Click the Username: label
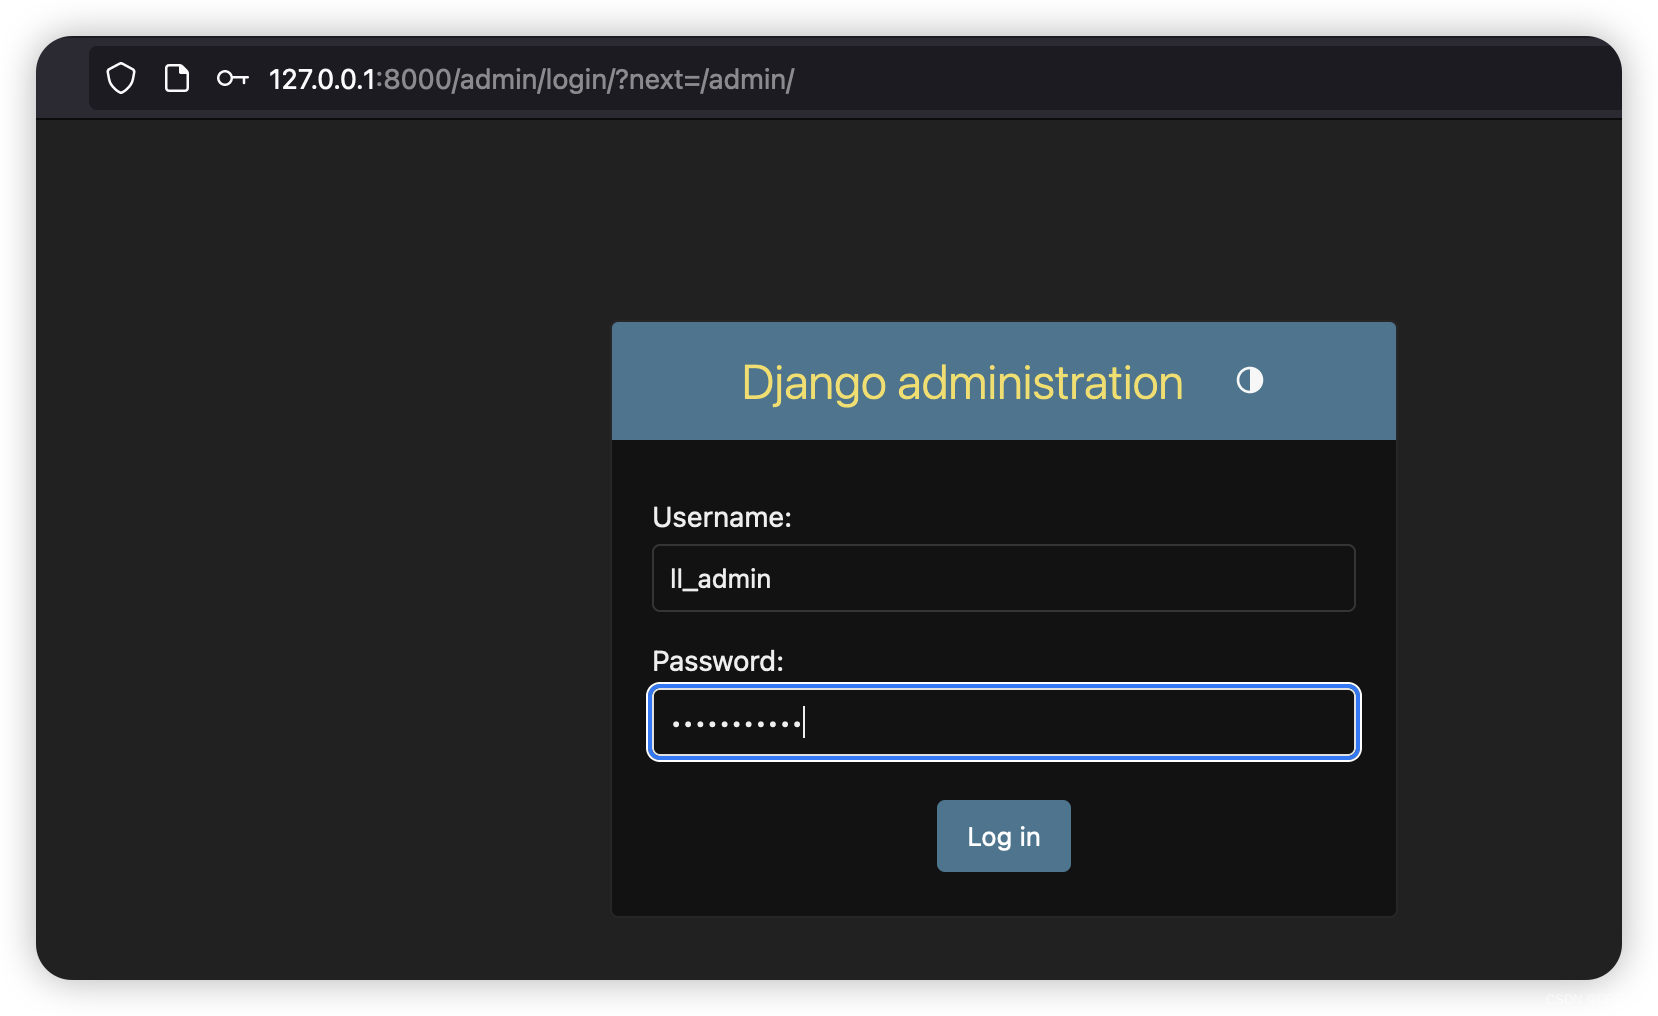This screenshot has height=1016, width=1658. coord(722,517)
